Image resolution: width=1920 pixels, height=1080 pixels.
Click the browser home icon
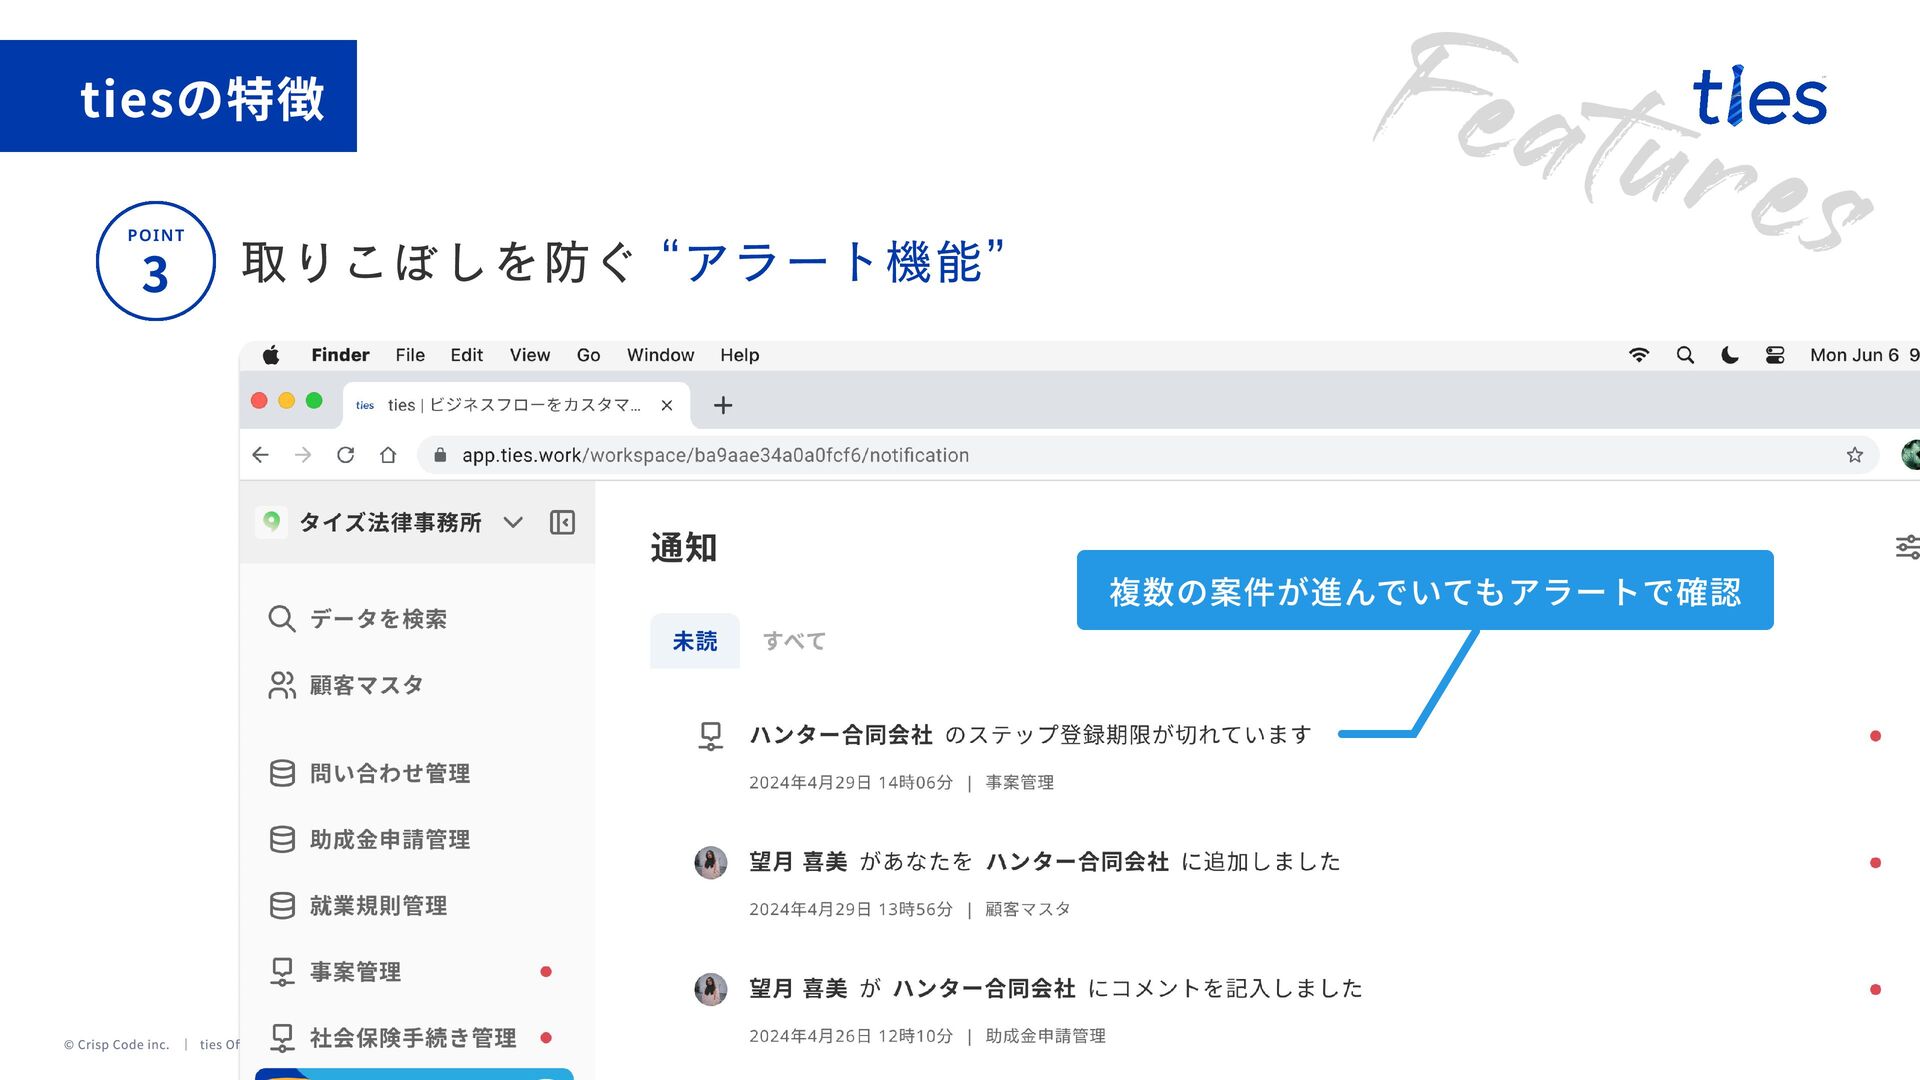point(388,455)
